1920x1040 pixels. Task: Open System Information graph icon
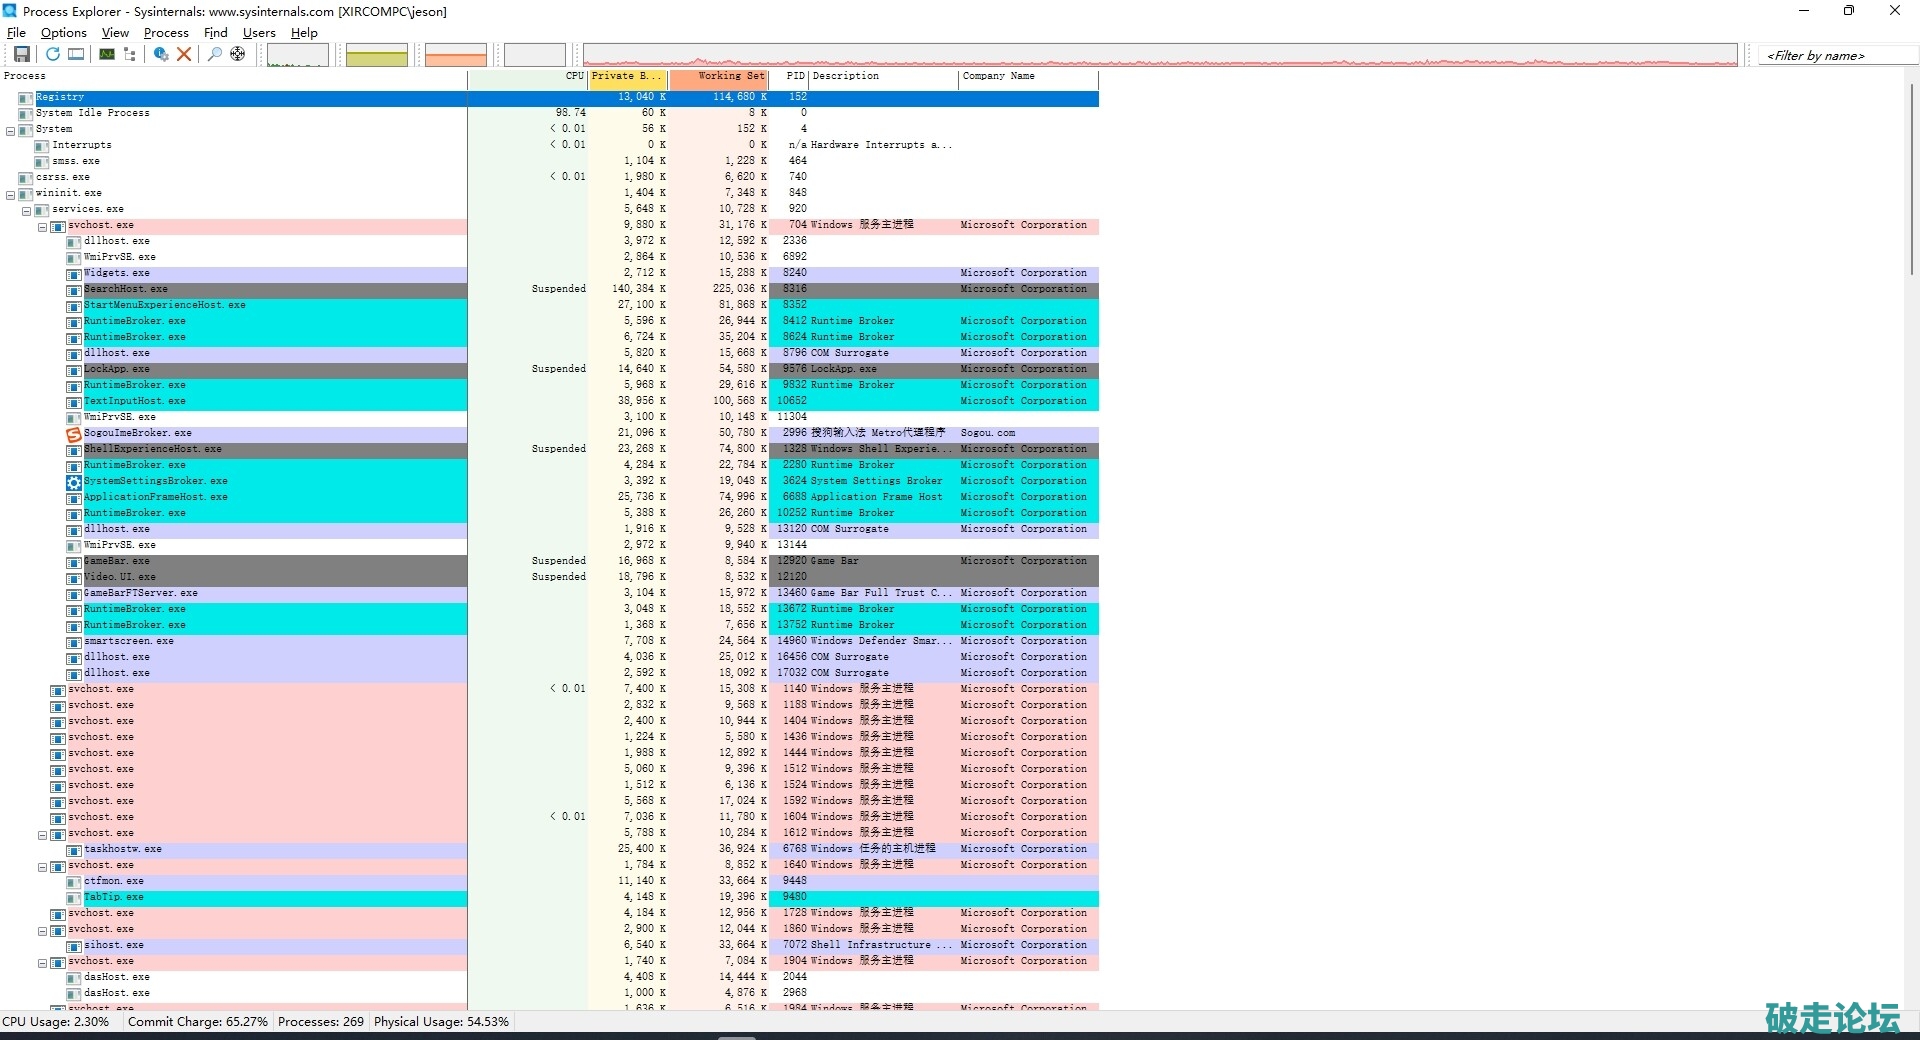(x=106, y=54)
